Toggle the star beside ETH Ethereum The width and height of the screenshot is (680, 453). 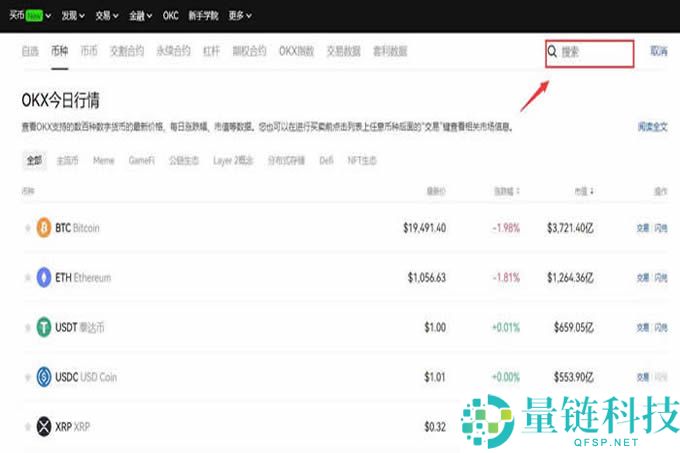pyautogui.click(x=28, y=278)
